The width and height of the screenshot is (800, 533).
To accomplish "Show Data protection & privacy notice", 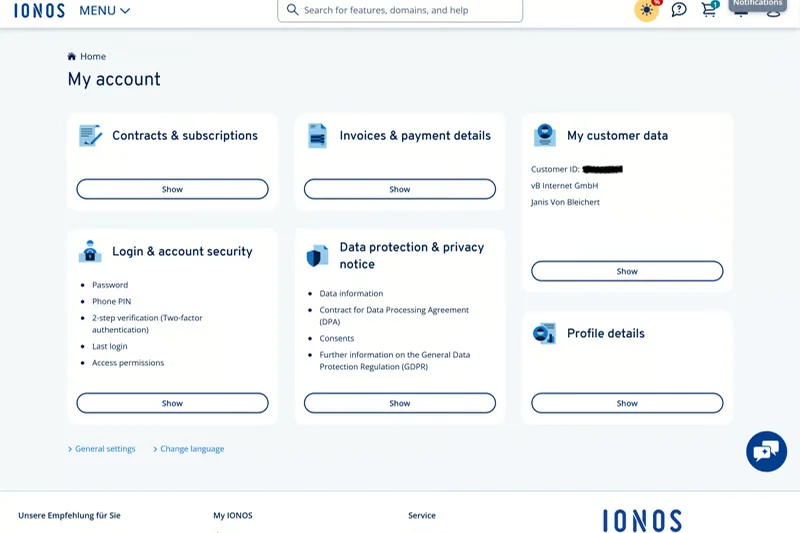I will [x=399, y=403].
